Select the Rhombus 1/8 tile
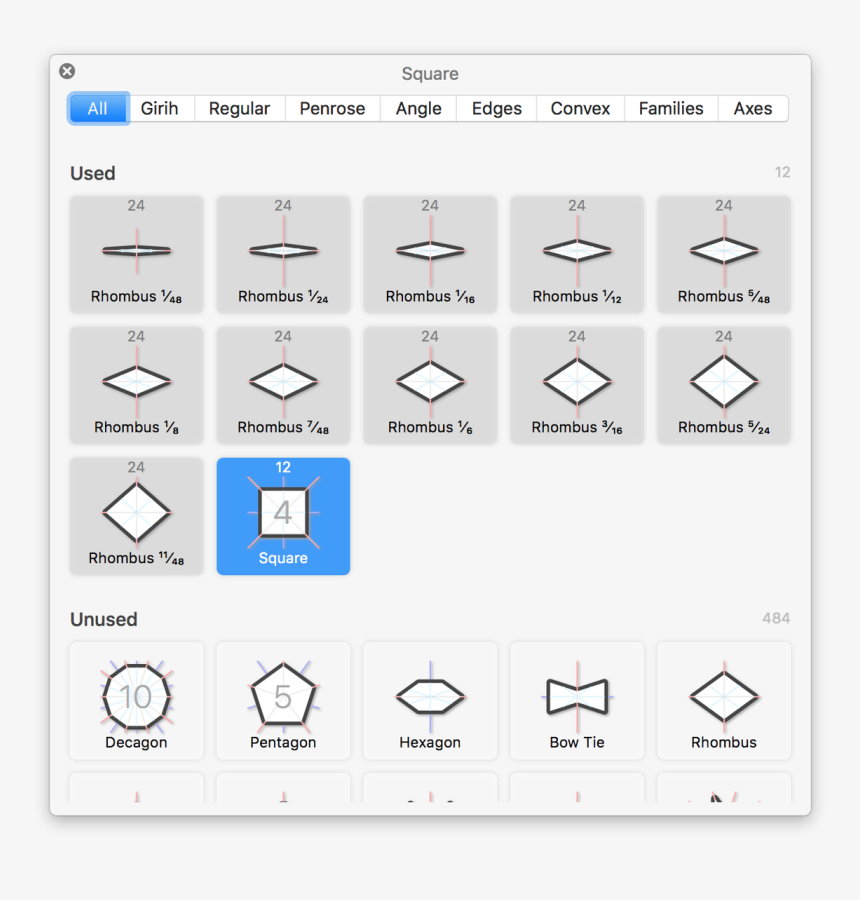Image resolution: width=860 pixels, height=900 pixels. coord(136,385)
